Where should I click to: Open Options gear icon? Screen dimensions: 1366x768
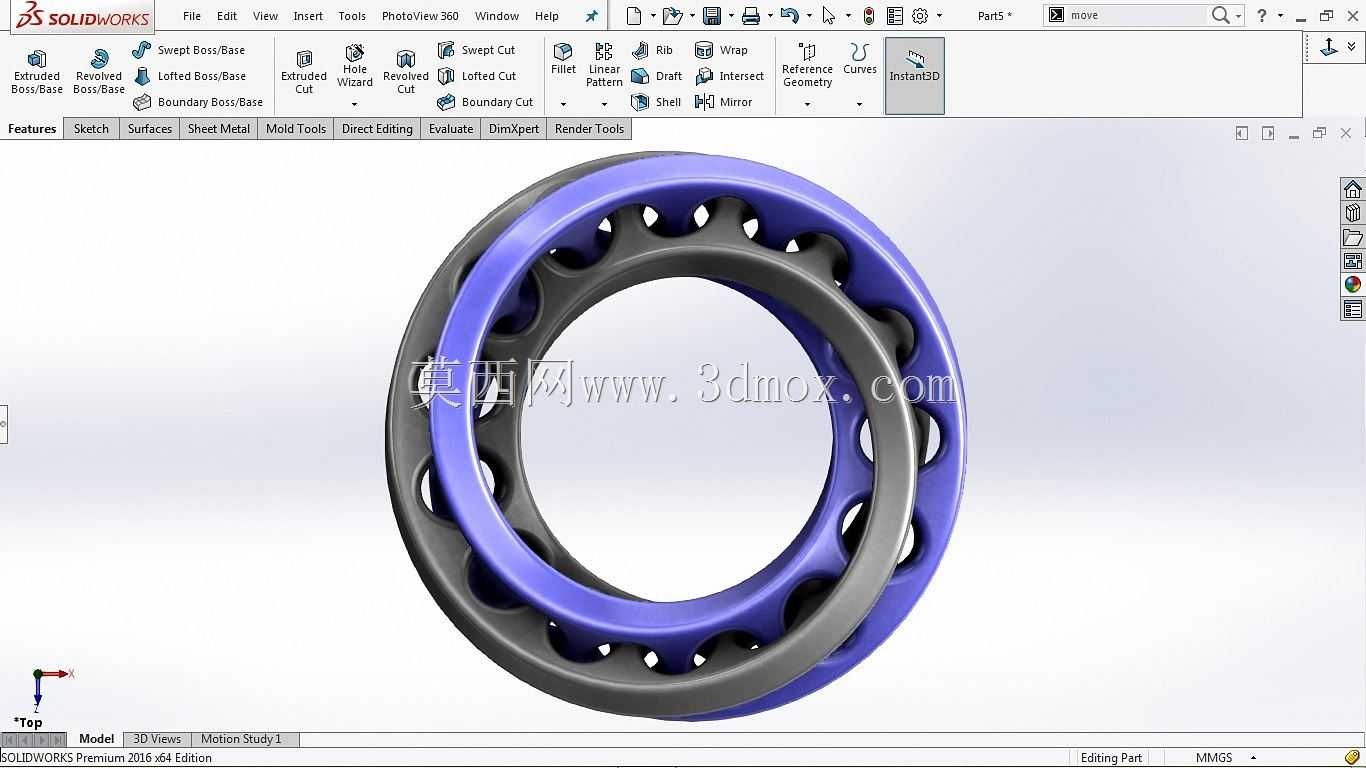click(x=920, y=16)
